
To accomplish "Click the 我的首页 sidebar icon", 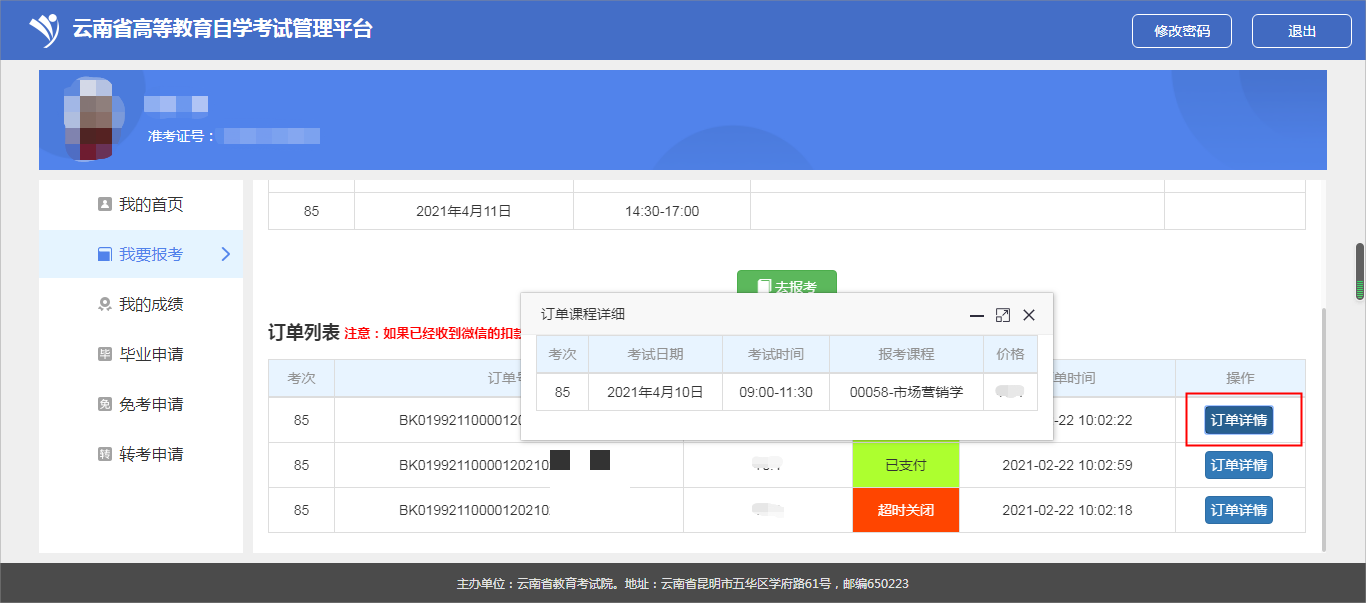I will point(104,204).
